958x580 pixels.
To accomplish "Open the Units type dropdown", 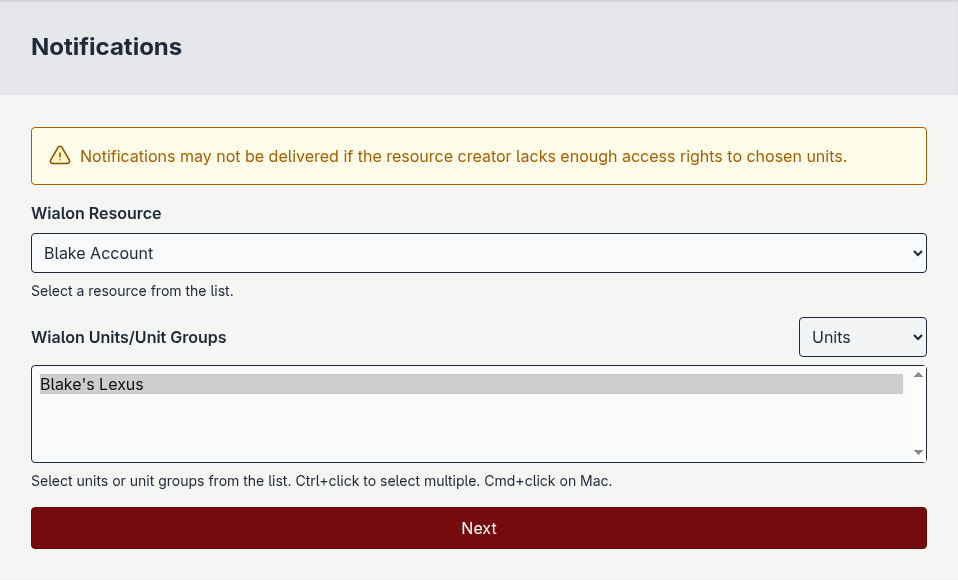I will coord(862,337).
